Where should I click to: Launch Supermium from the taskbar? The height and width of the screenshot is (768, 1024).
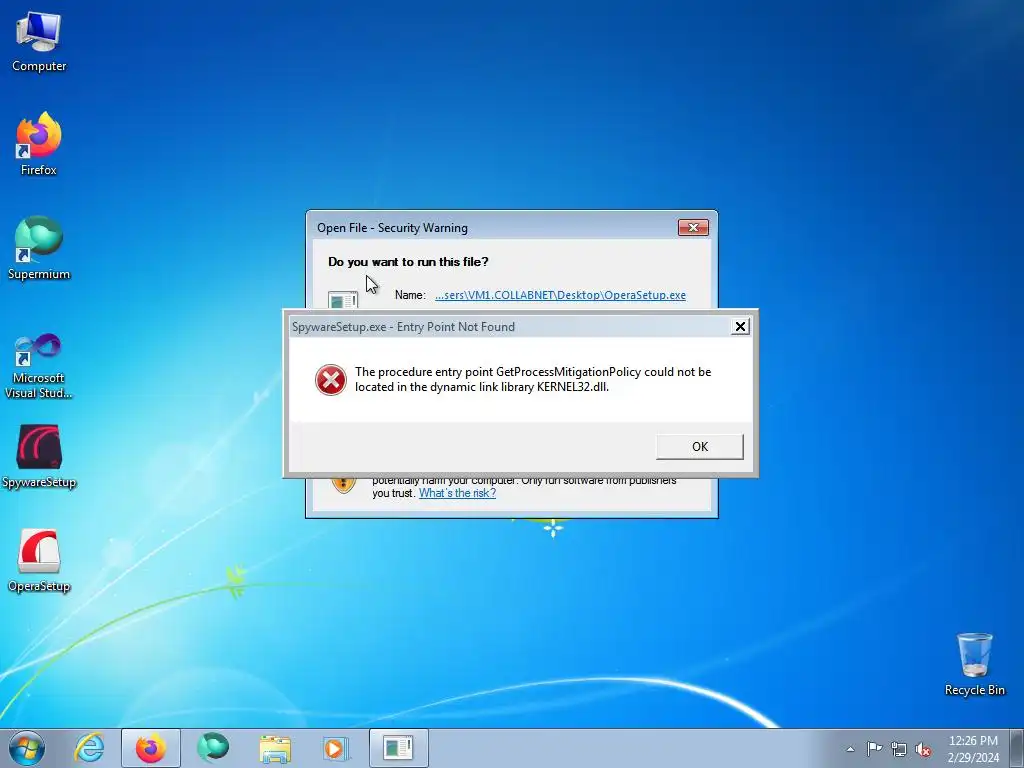point(213,748)
